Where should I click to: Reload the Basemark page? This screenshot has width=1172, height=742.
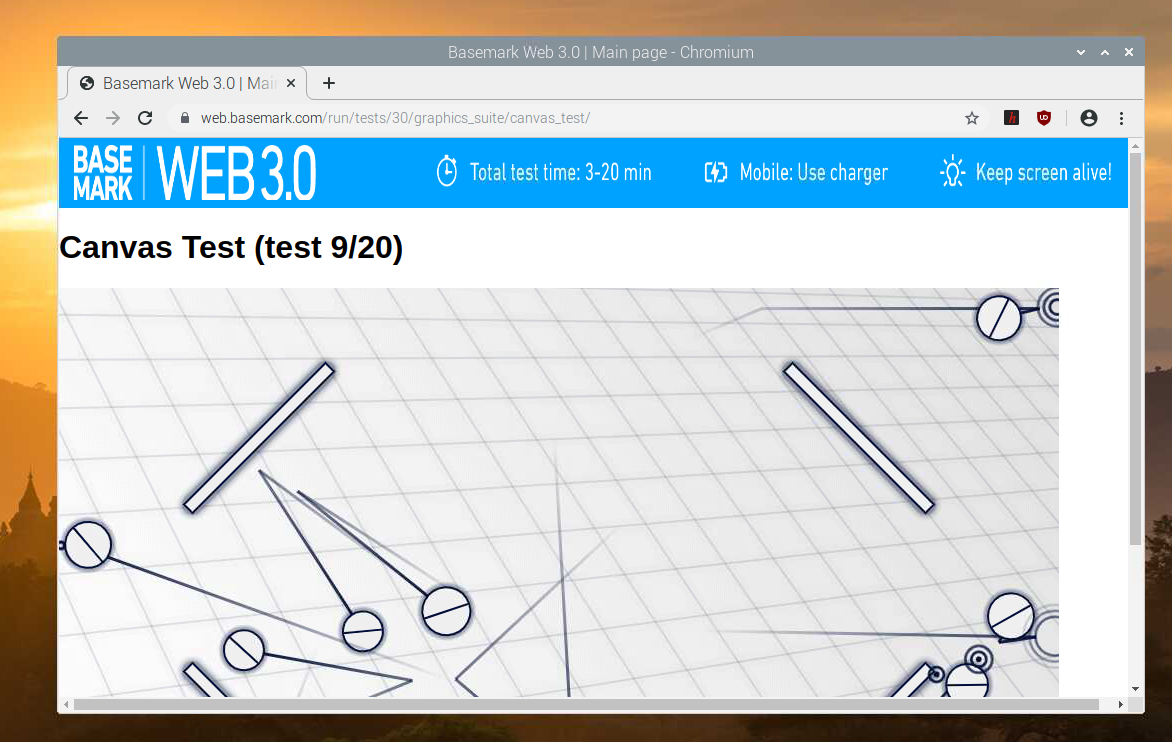tap(145, 118)
